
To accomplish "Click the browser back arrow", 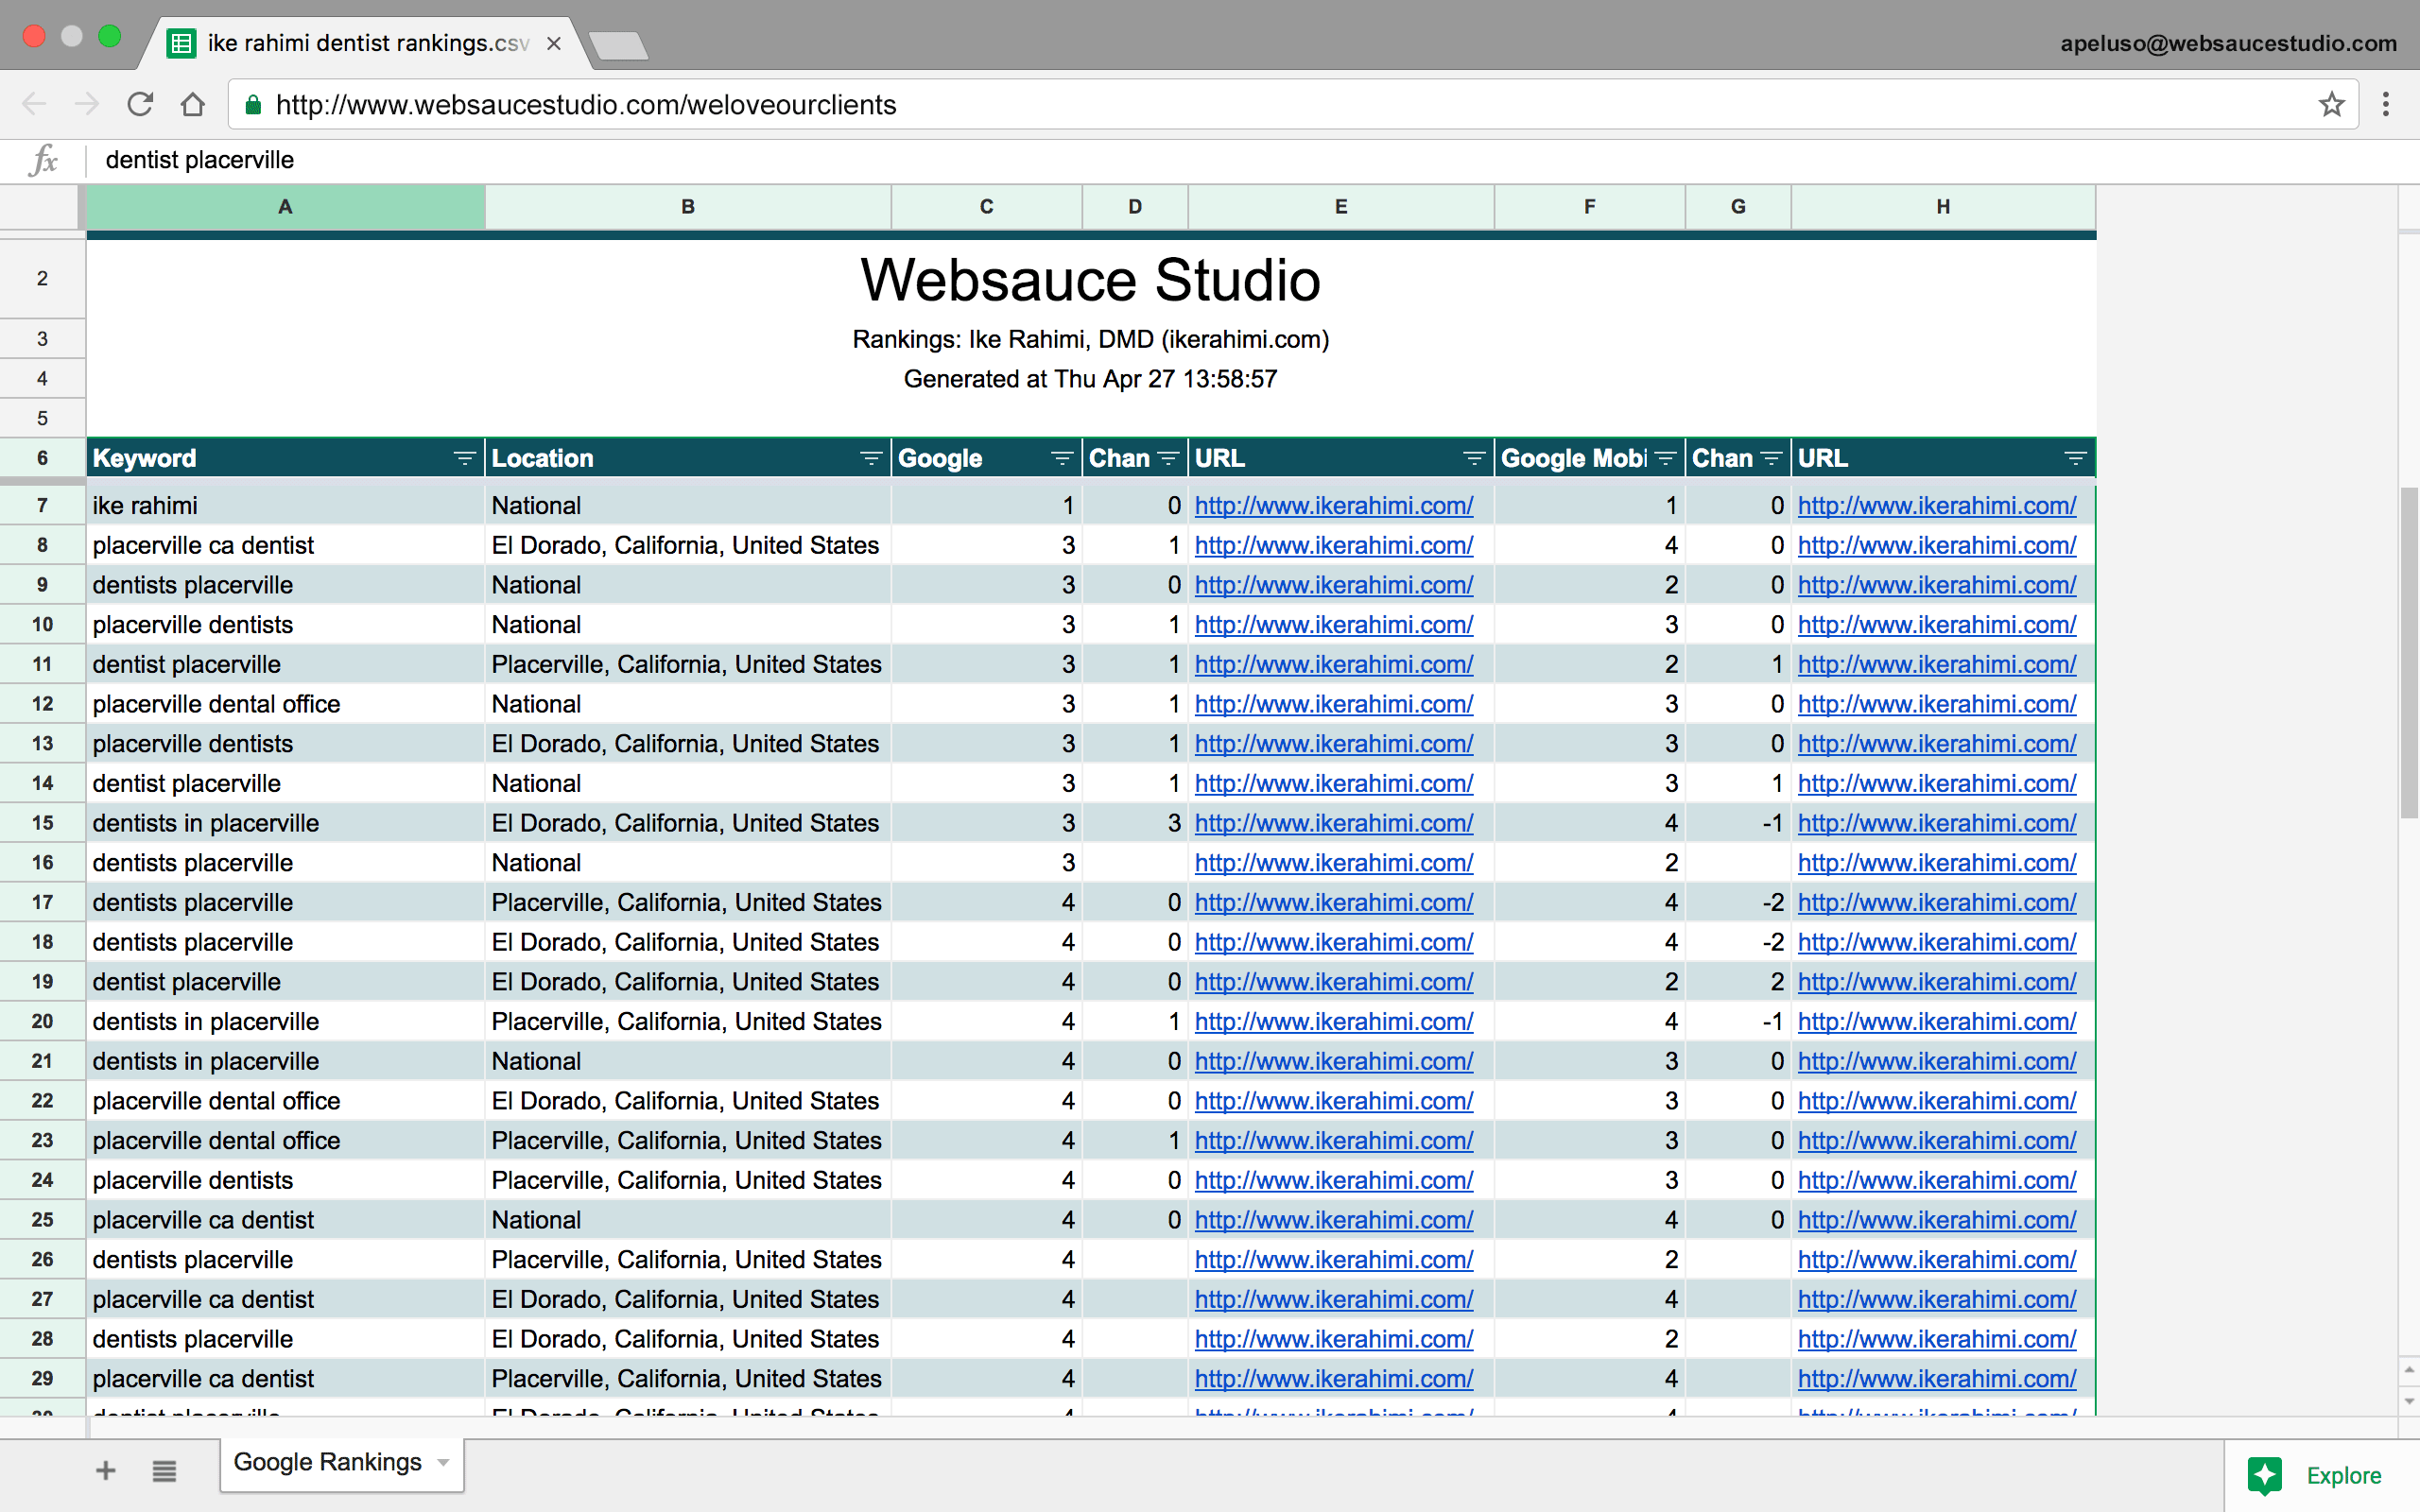I will coord(34,104).
